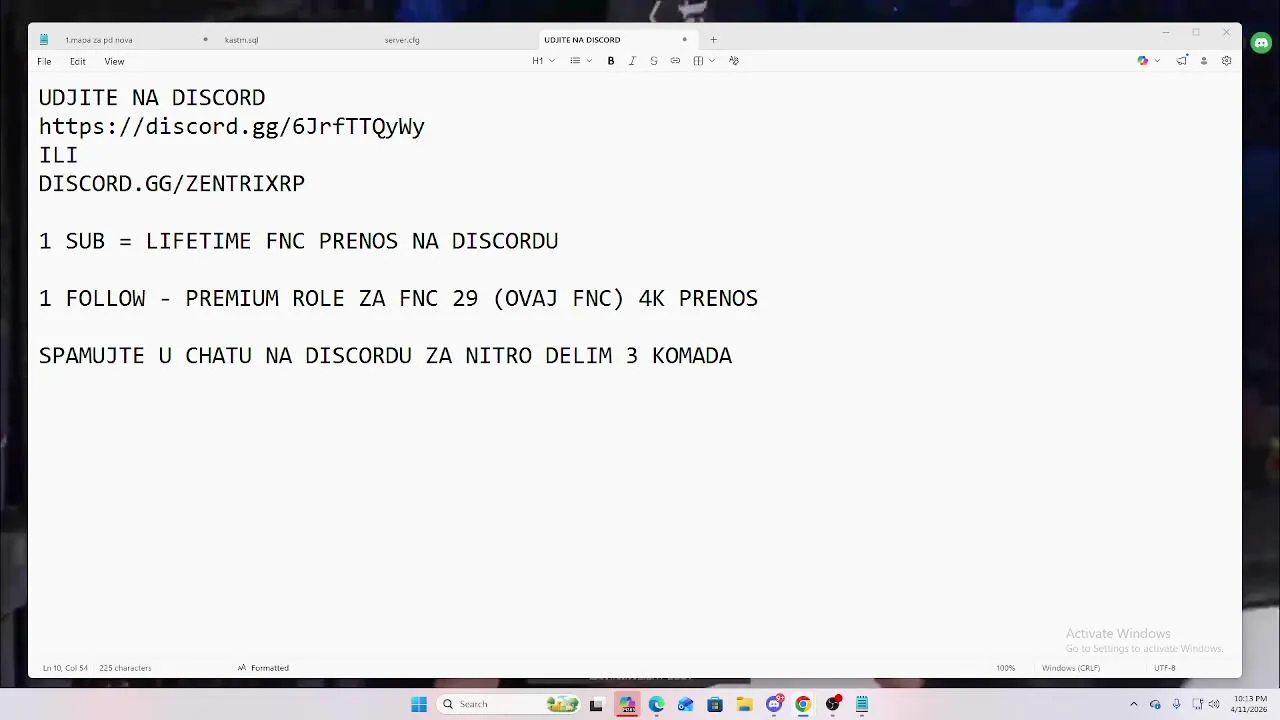This screenshot has width=1280, height=720.
Task: Open Discord from the taskbar
Action: tap(774, 704)
